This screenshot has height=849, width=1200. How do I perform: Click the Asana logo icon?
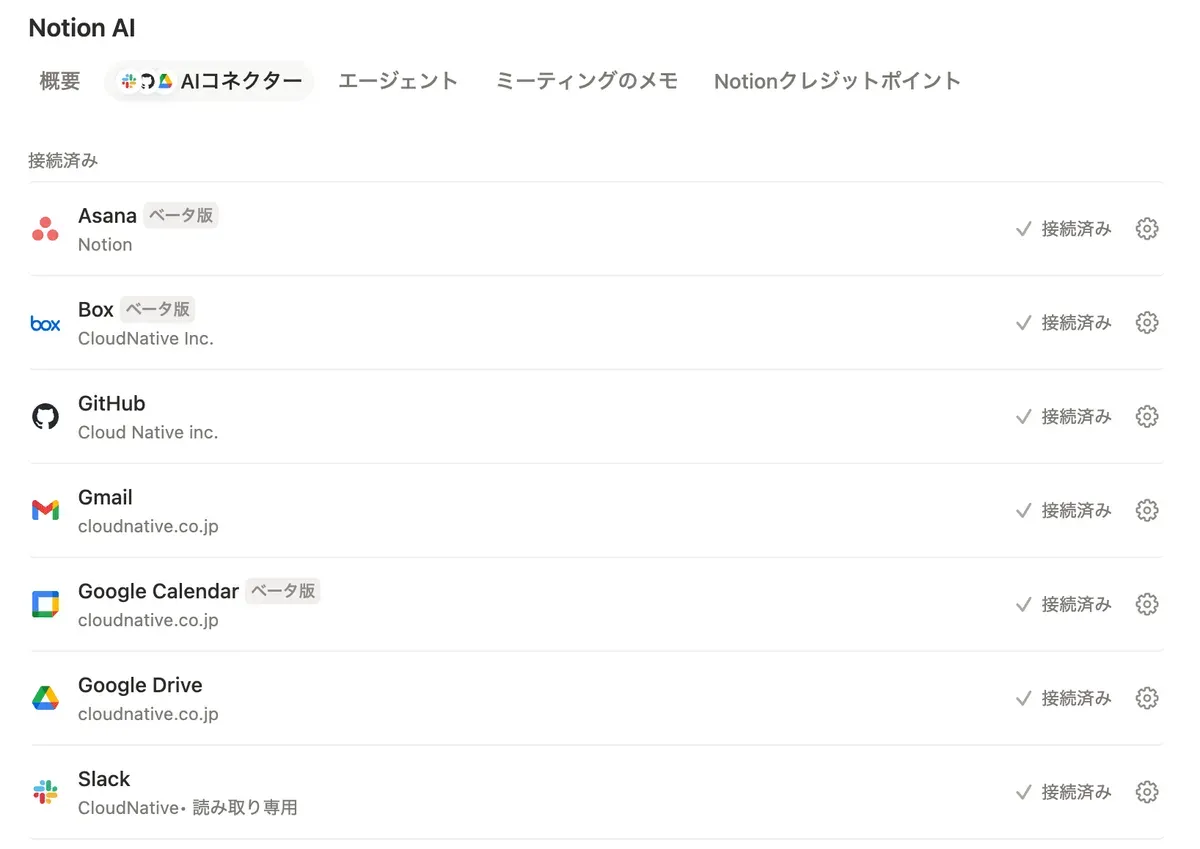point(45,229)
